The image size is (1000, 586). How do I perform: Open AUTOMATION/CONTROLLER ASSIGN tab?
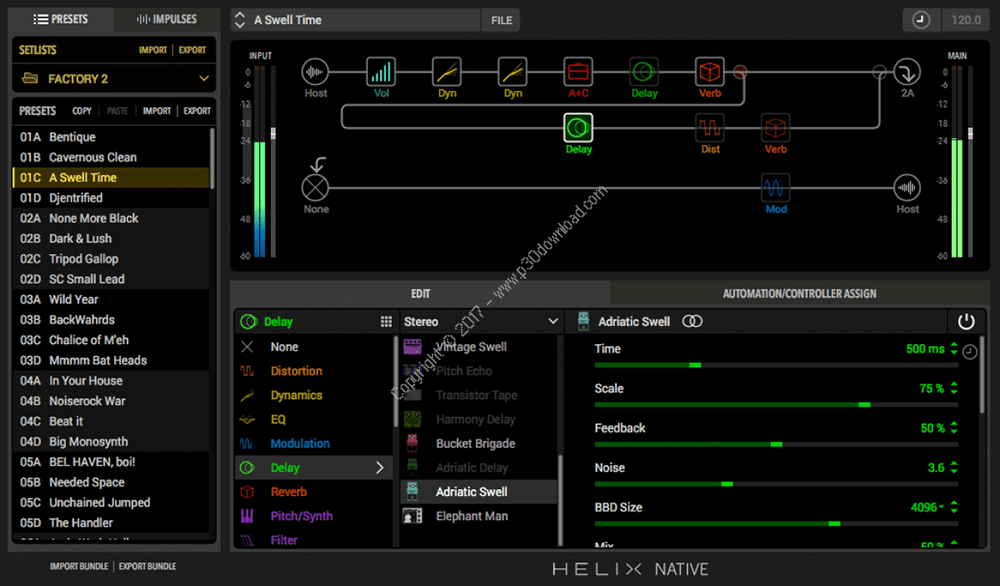799,294
